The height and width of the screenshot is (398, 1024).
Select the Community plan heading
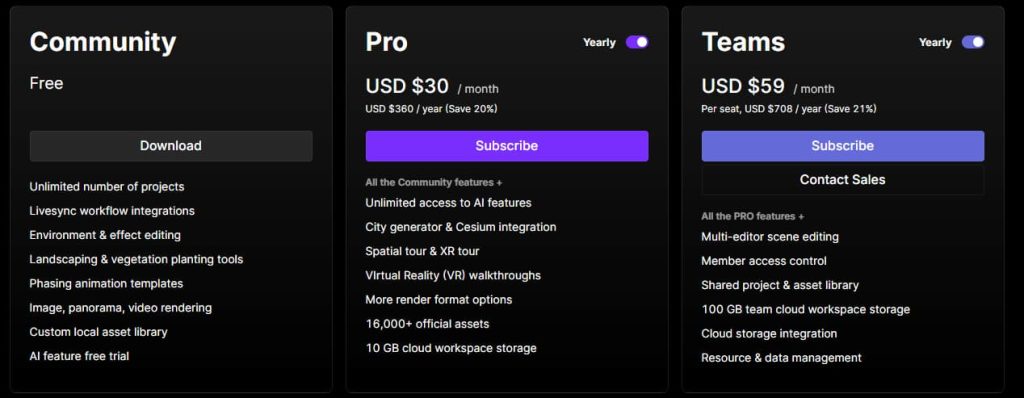coord(103,42)
